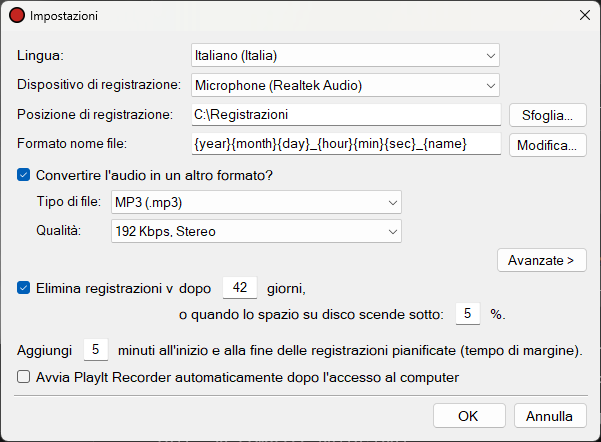Click the Dispositivo di registrazione: label
This screenshot has width=601, height=442.
99,85
